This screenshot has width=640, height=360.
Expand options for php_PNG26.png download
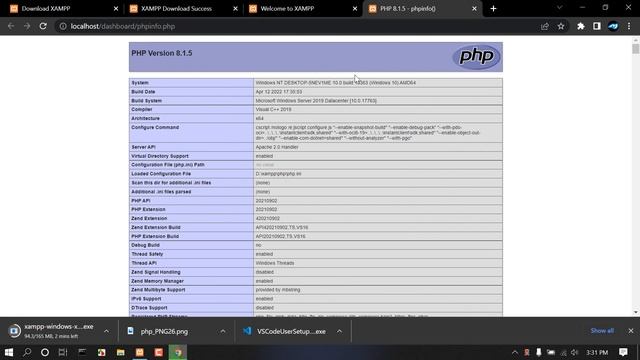click(223, 331)
